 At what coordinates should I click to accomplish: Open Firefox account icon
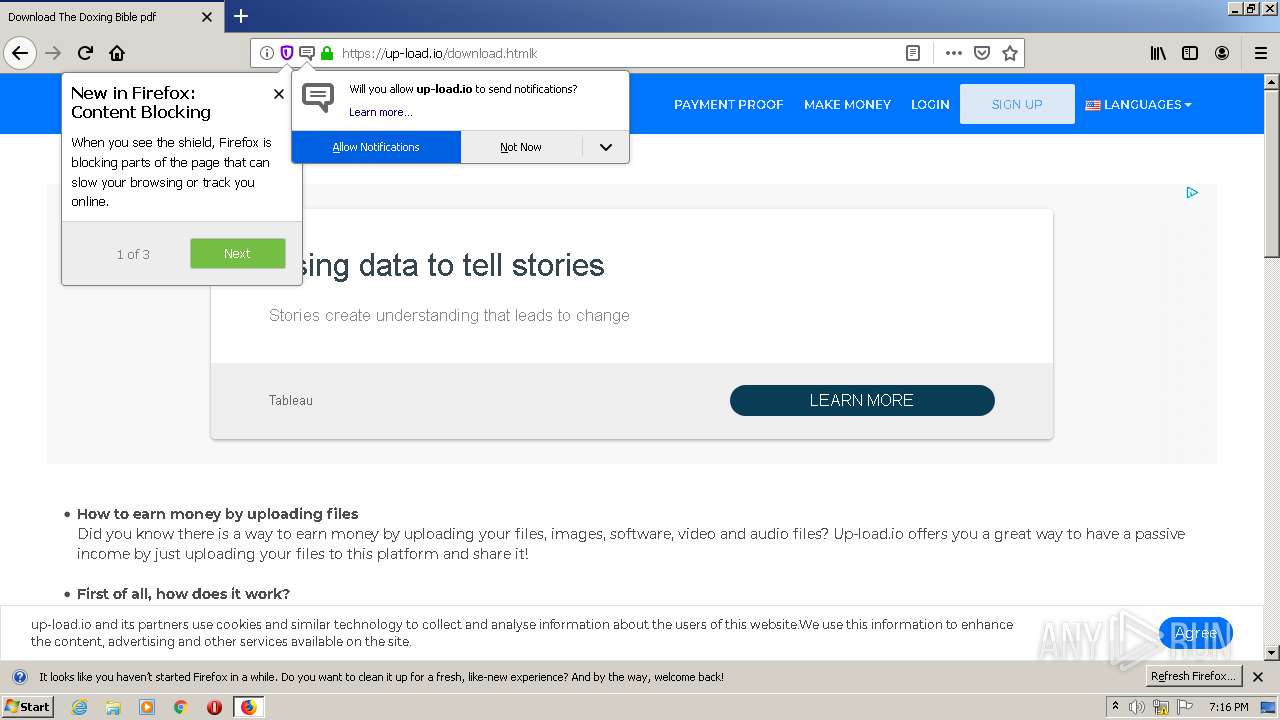click(x=1222, y=53)
